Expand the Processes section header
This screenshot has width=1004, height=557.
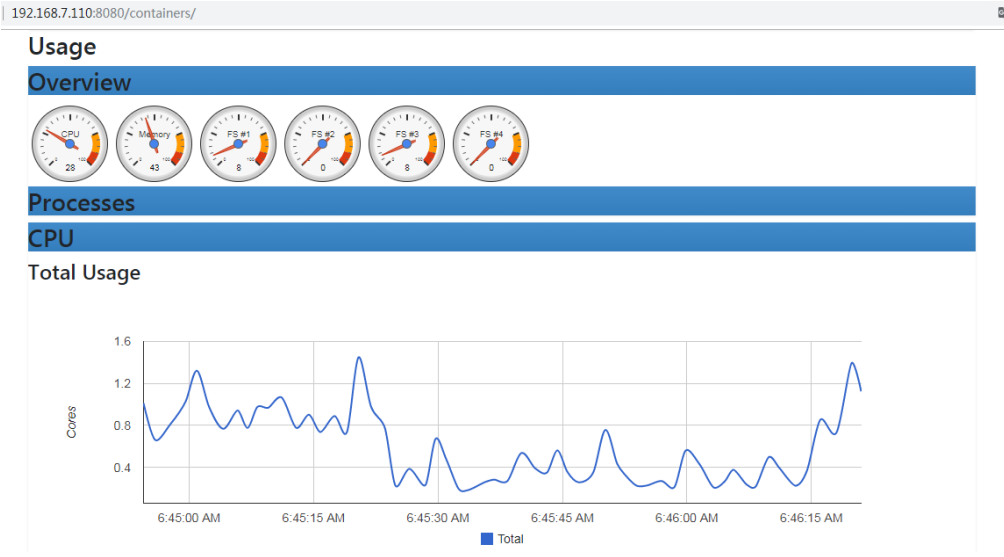pos(501,202)
